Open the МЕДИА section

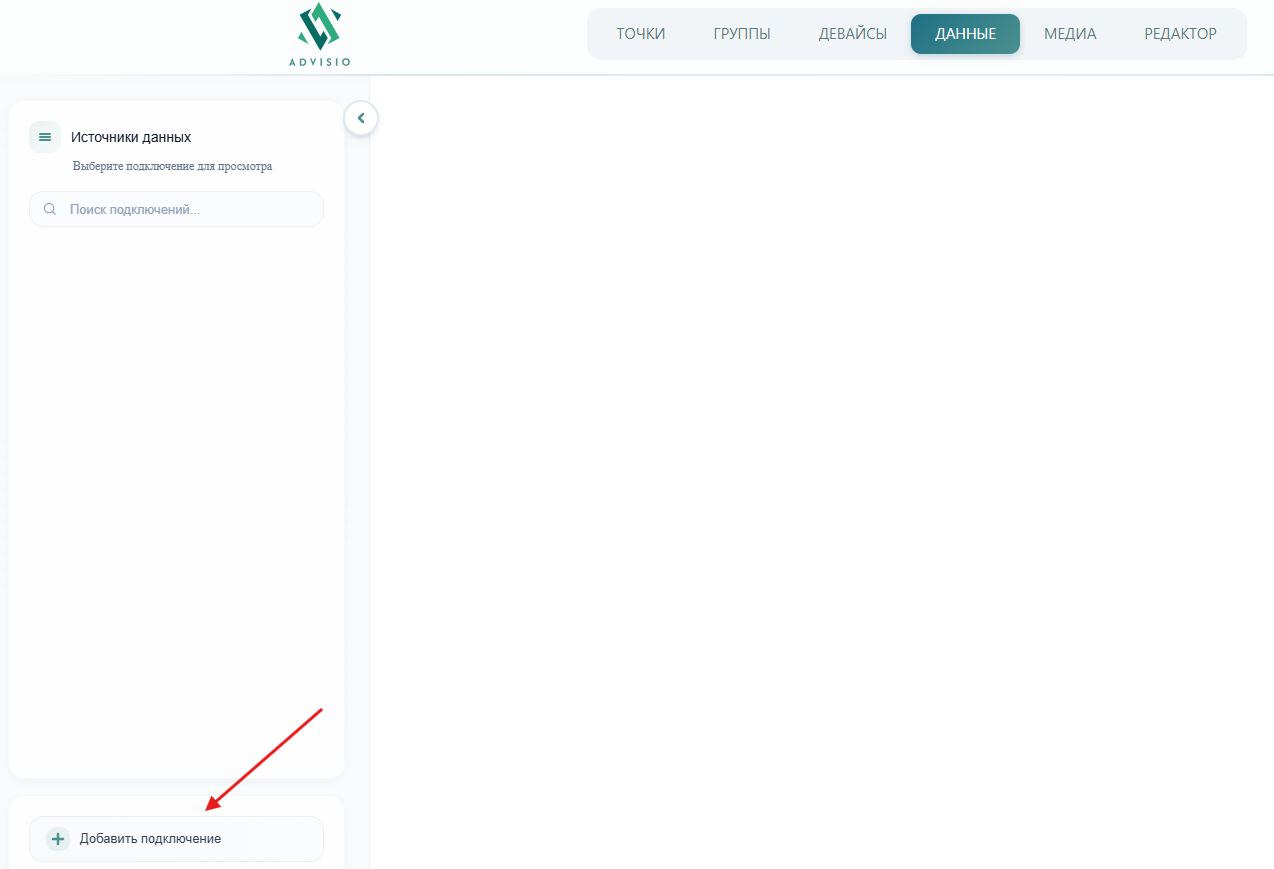[x=1070, y=34]
